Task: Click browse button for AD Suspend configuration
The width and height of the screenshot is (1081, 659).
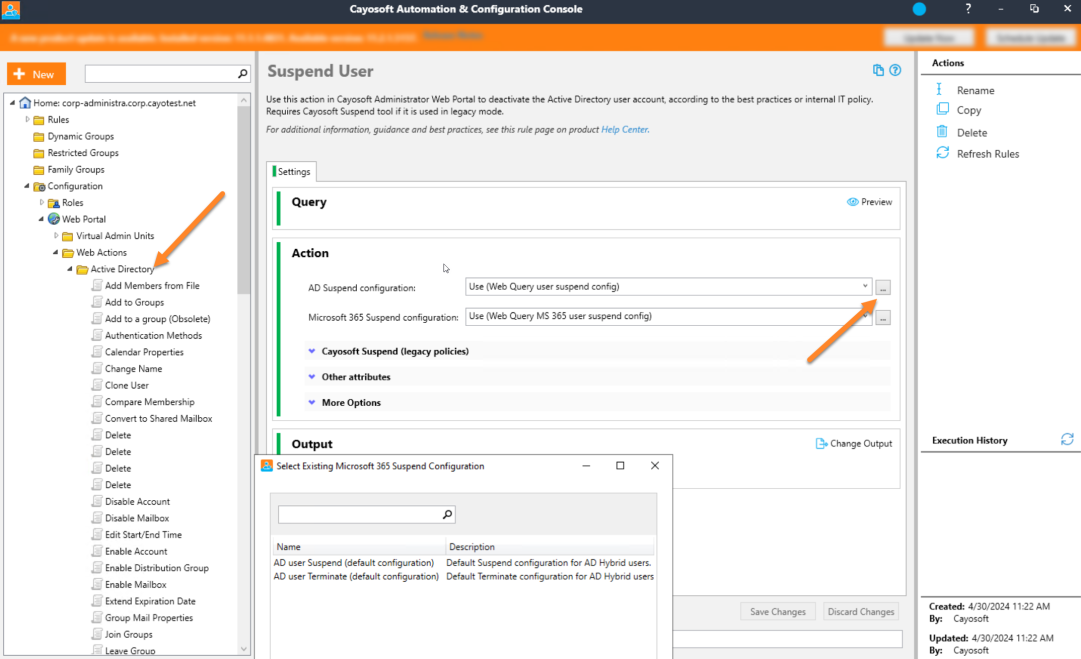Action: [x=883, y=287]
